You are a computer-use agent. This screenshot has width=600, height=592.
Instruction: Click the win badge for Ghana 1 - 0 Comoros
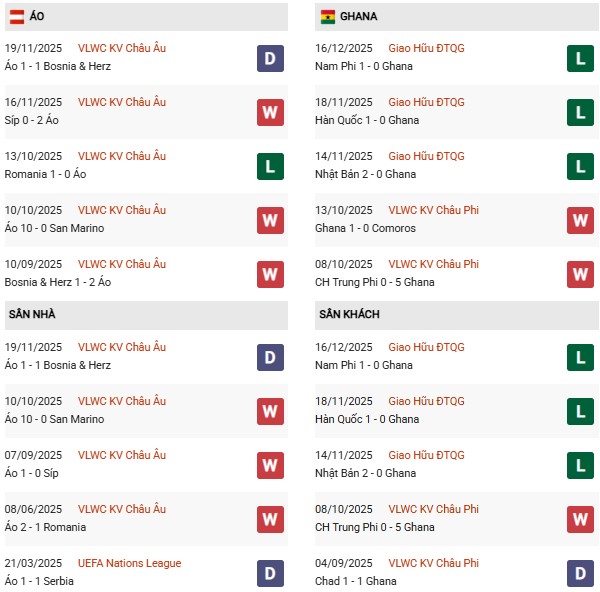(x=581, y=220)
